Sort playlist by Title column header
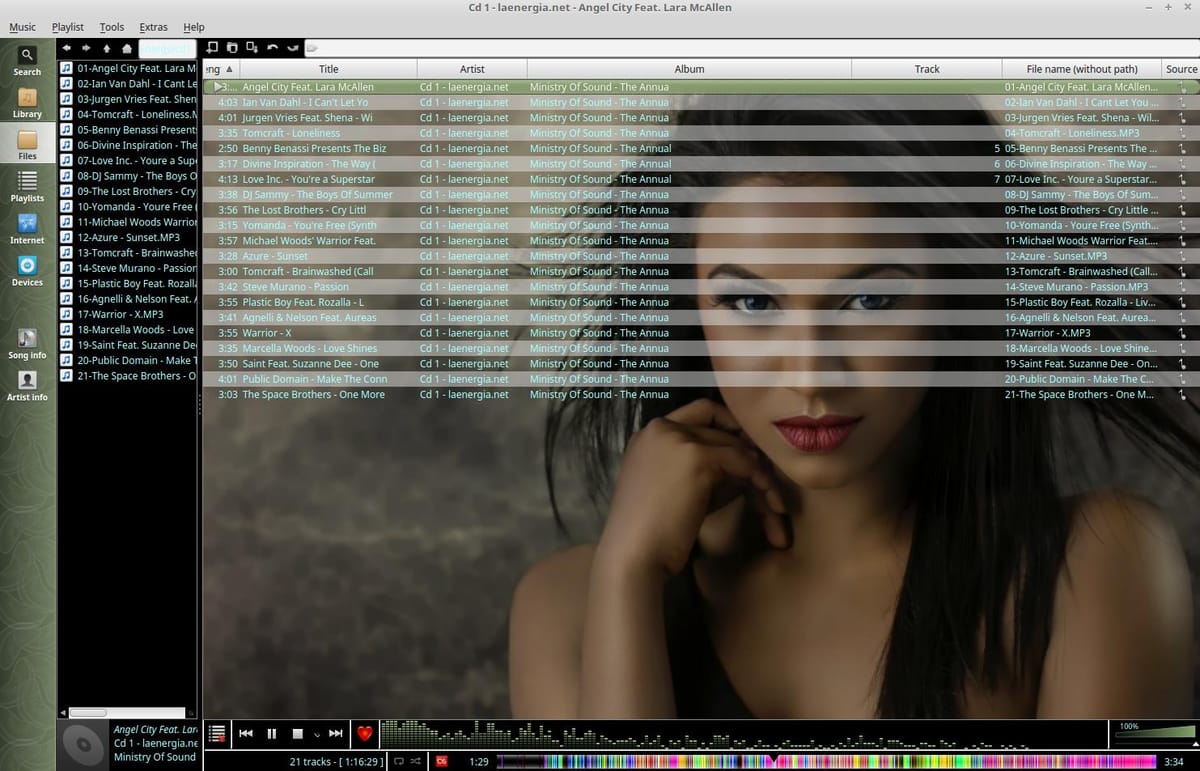 pos(328,69)
